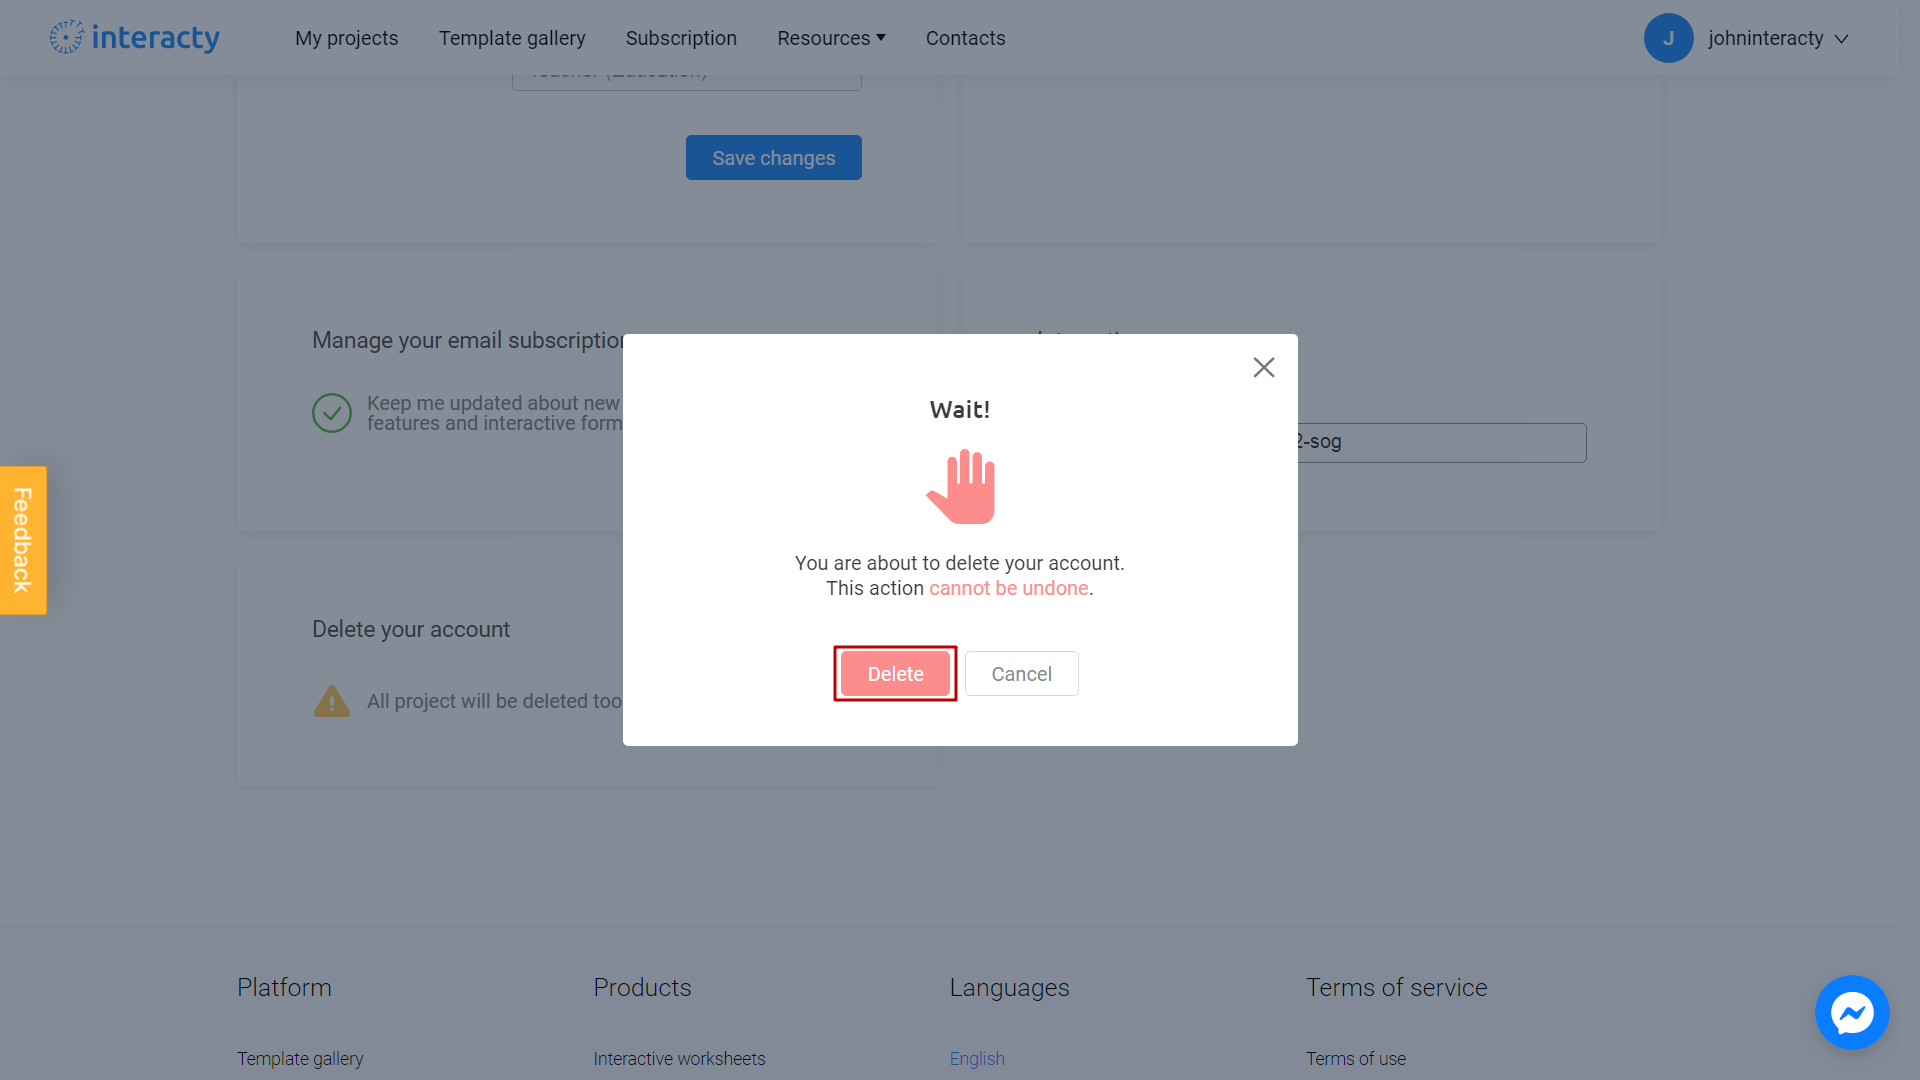The width and height of the screenshot is (1920, 1080).
Task: Open the account menu via the J avatar
Action: 1668,37
